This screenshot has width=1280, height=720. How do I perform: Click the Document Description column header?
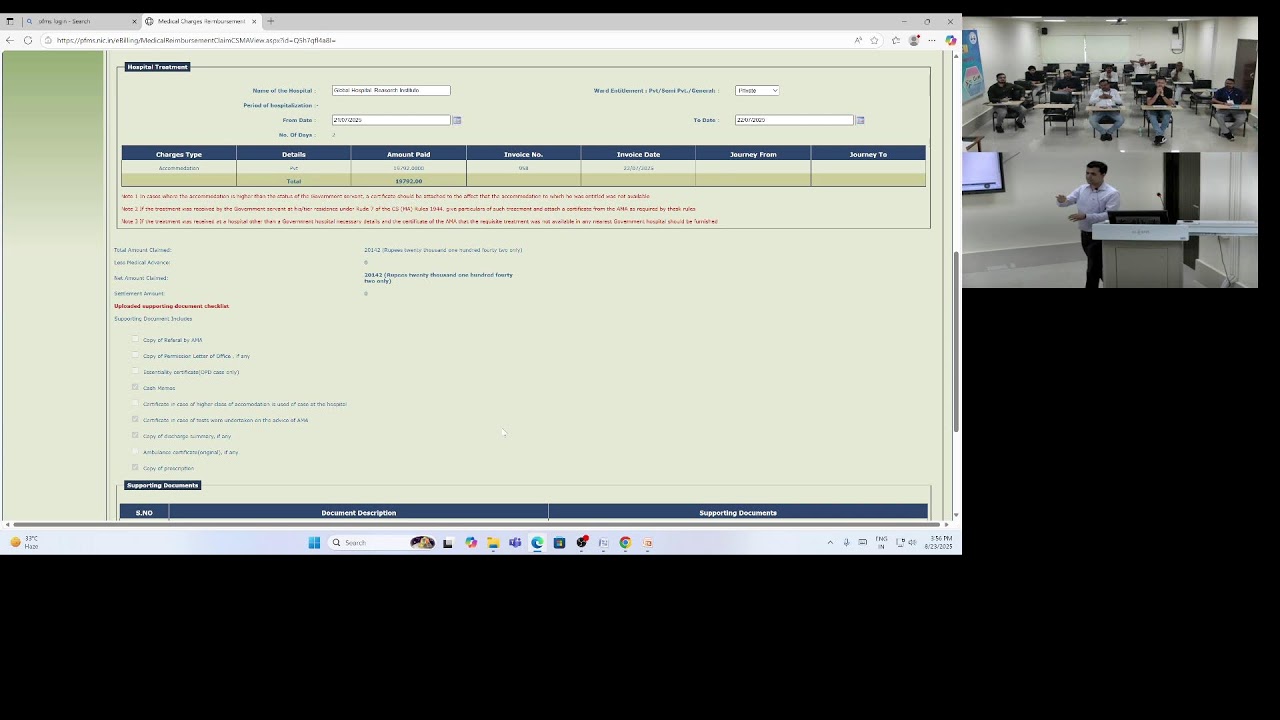(x=359, y=512)
